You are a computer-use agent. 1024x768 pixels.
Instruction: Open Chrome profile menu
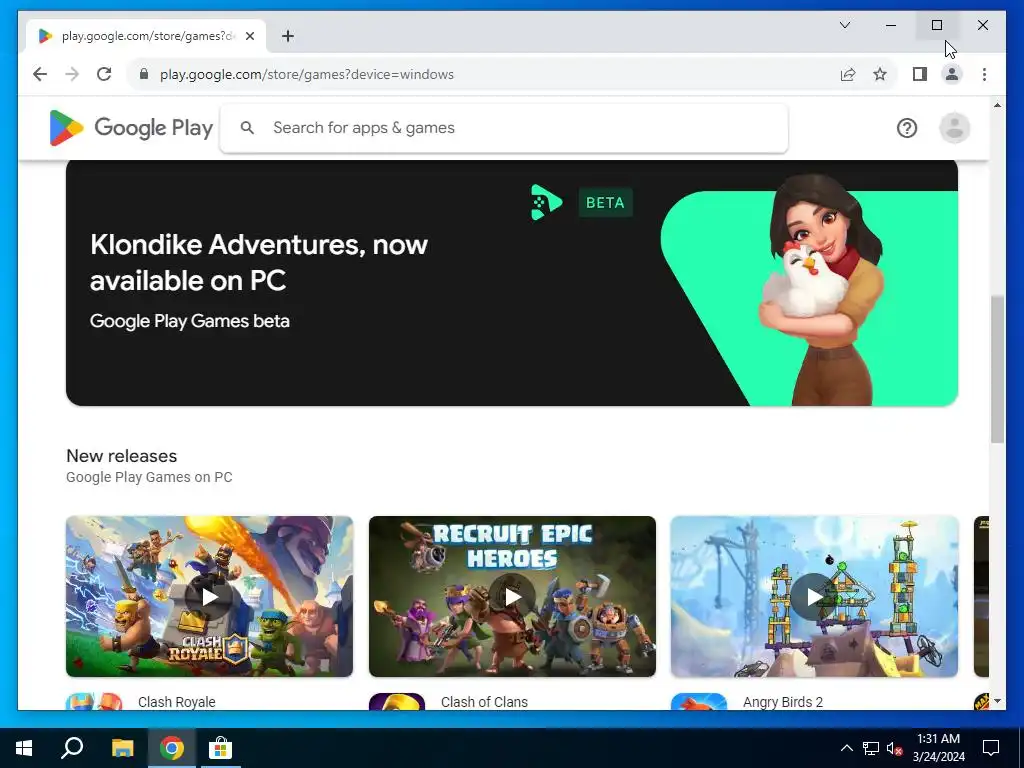pos(952,74)
